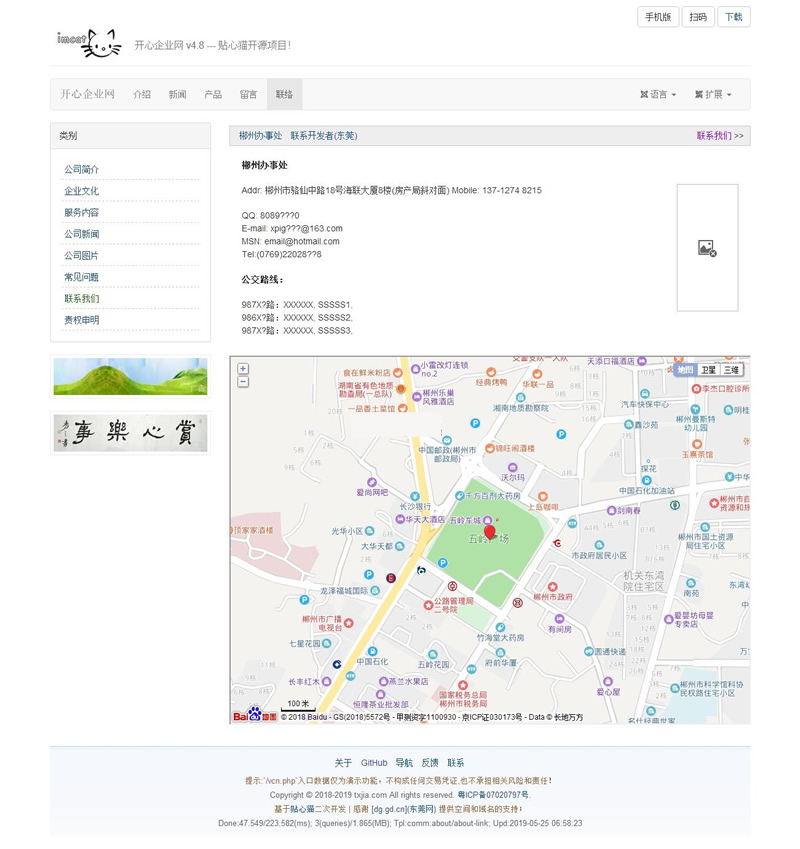800x849 pixels.
Task: Click the email xpig???@163.com text
Action: 306,228
